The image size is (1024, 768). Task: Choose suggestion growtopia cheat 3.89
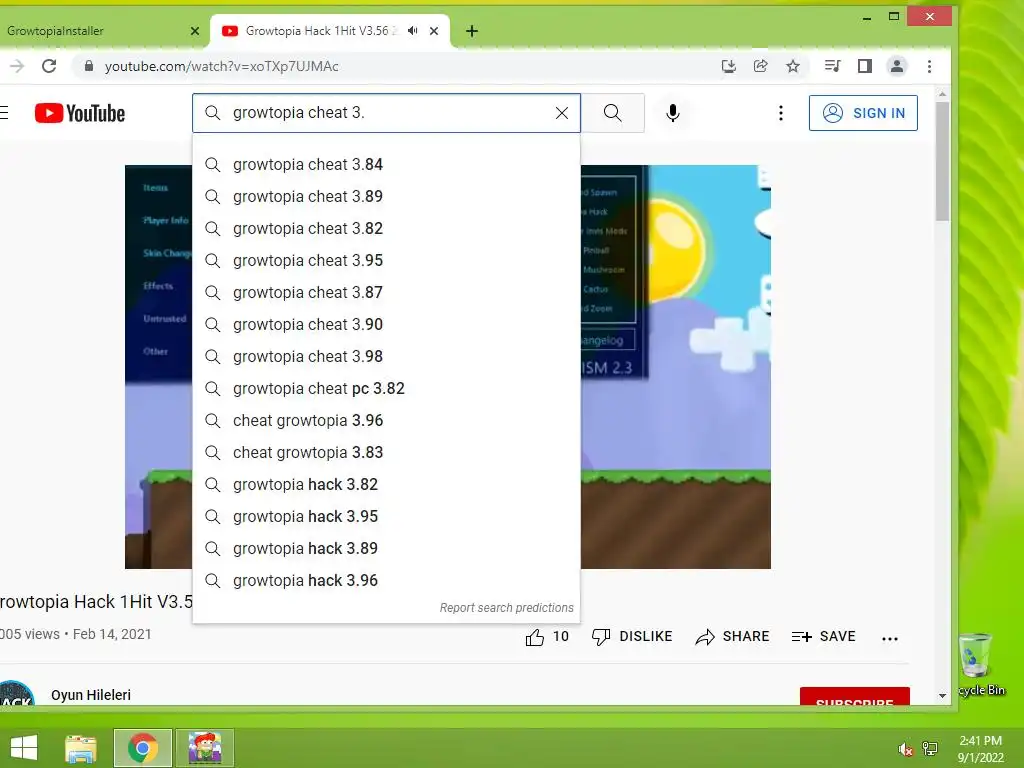click(386, 197)
